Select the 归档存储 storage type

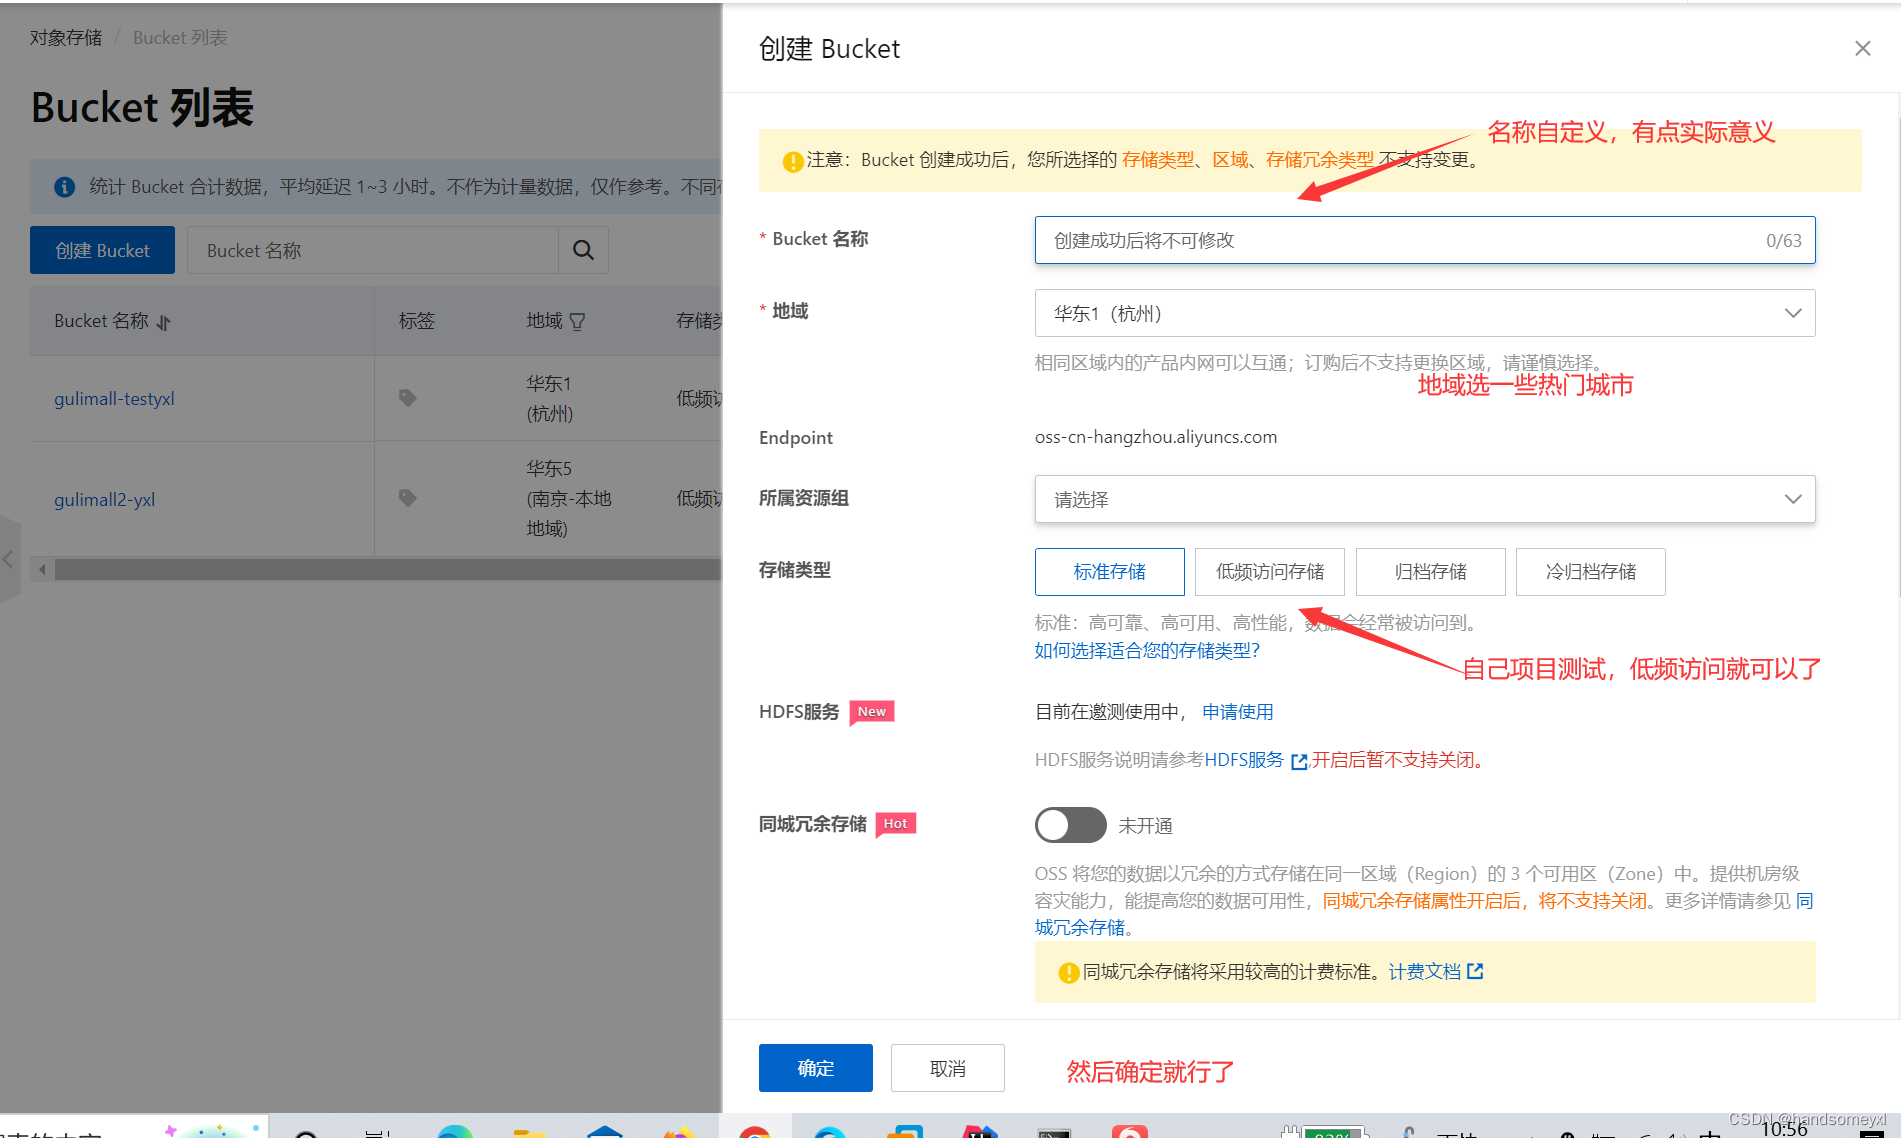[x=1430, y=572]
